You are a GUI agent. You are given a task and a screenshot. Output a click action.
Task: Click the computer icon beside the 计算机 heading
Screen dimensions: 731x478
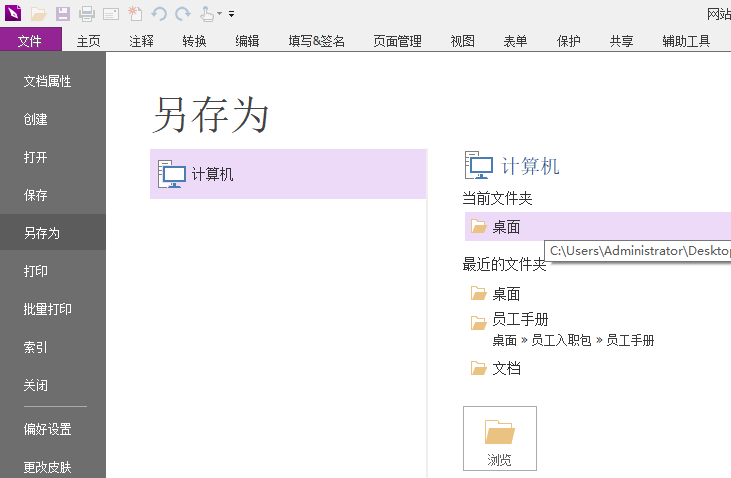click(479, 165)
